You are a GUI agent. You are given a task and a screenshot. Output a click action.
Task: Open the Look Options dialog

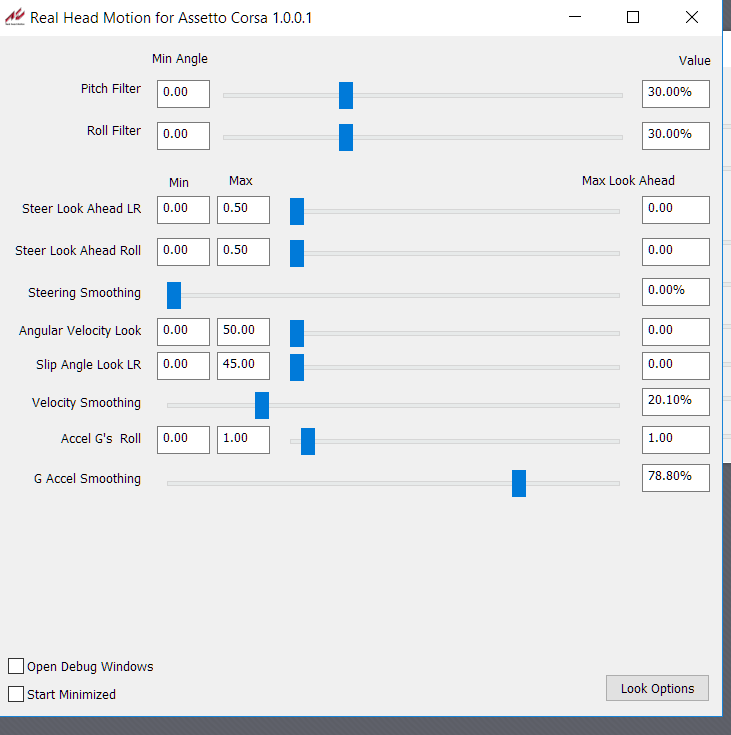(657, 688)
